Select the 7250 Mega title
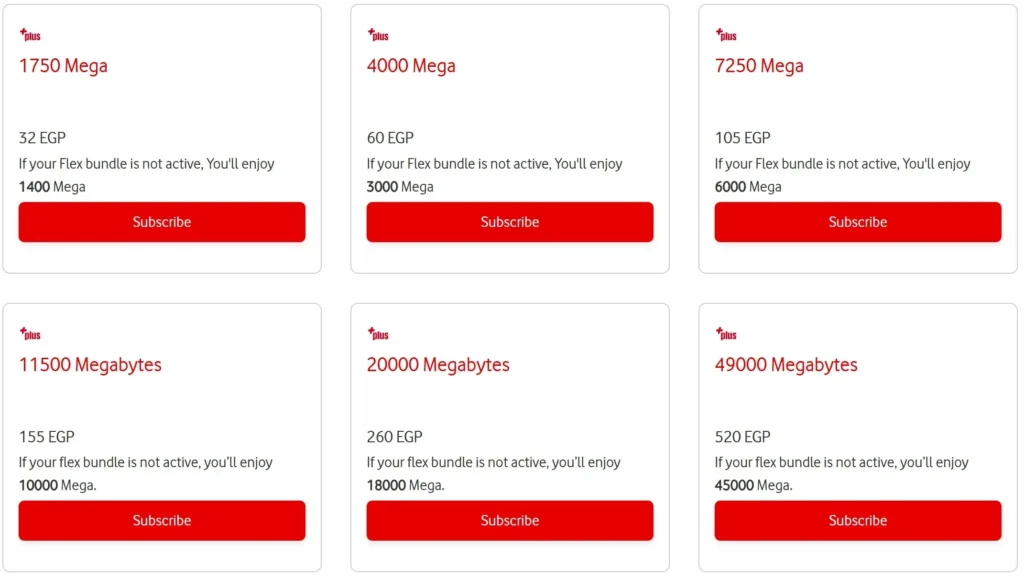 pos(760,66)
